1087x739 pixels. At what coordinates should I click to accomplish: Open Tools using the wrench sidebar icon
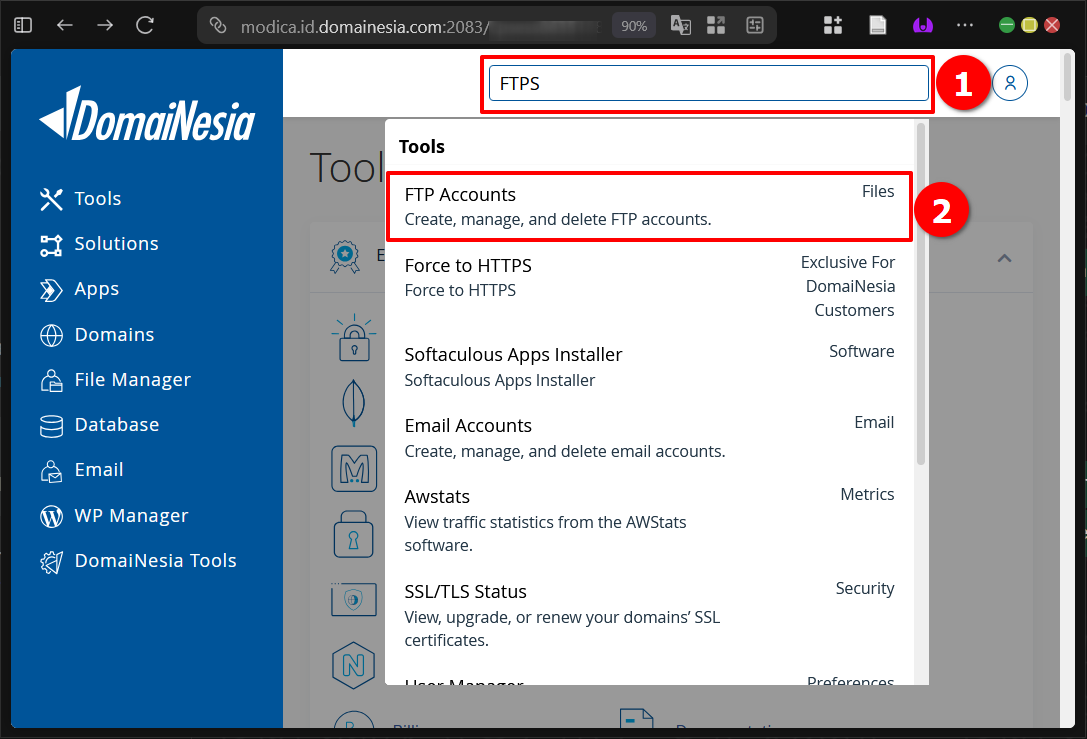click(49, 198)
